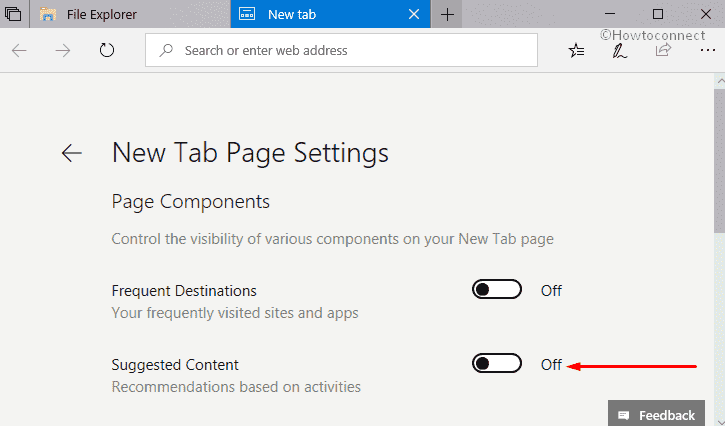Go back with browser back arrow
Image resolution: width=725 pixels, height=426 pixels.
click(x=20, y=50)
